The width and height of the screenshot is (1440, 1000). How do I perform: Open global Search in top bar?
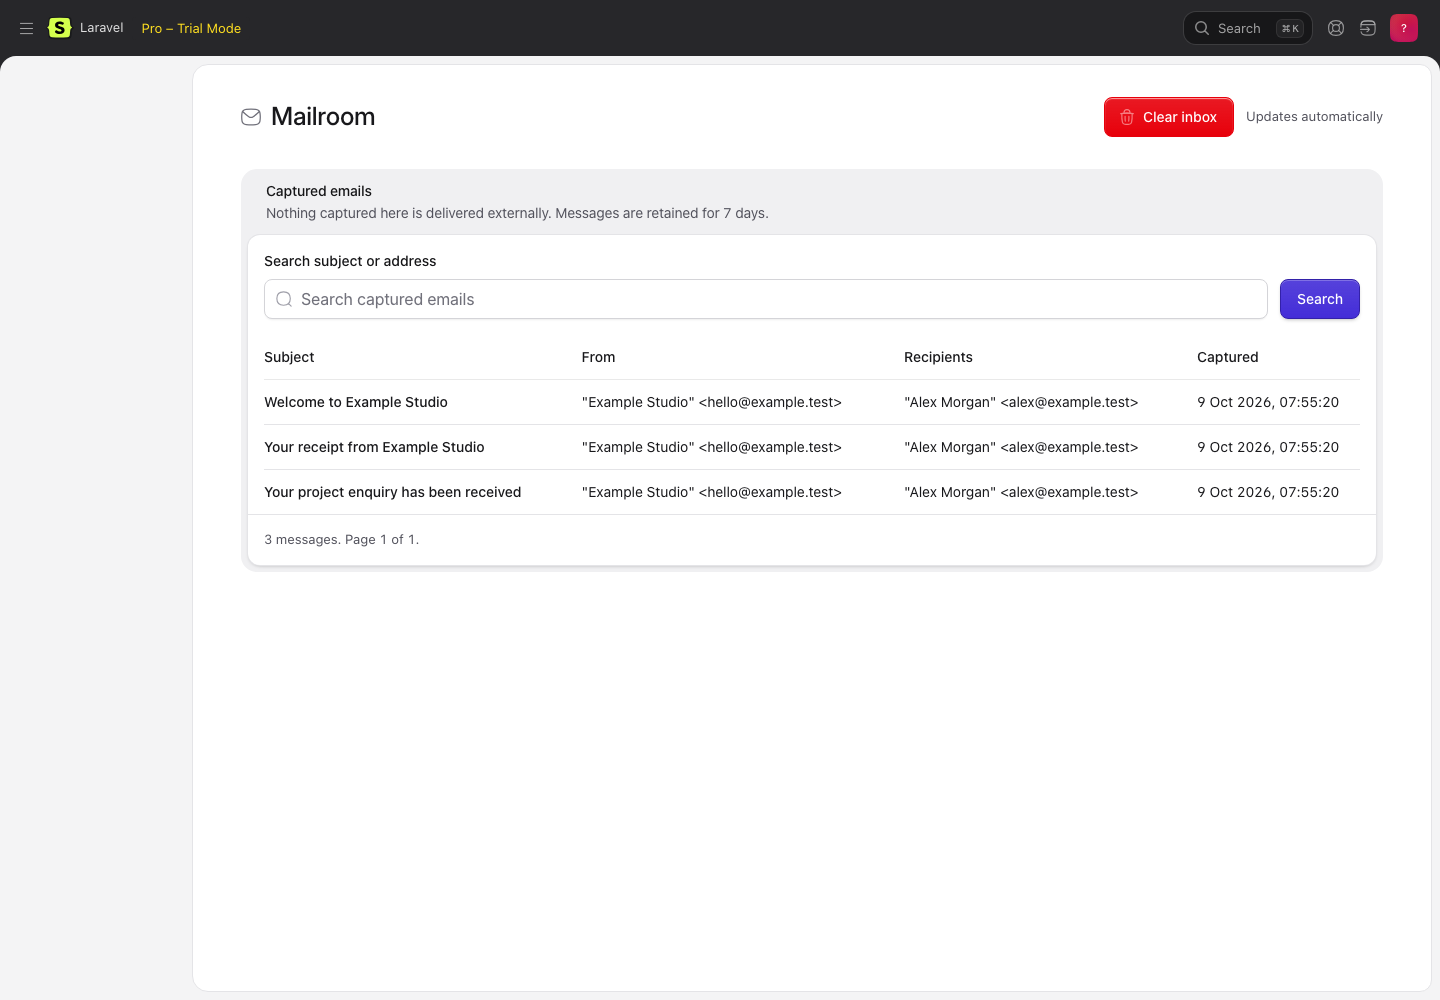(1247, 28)
